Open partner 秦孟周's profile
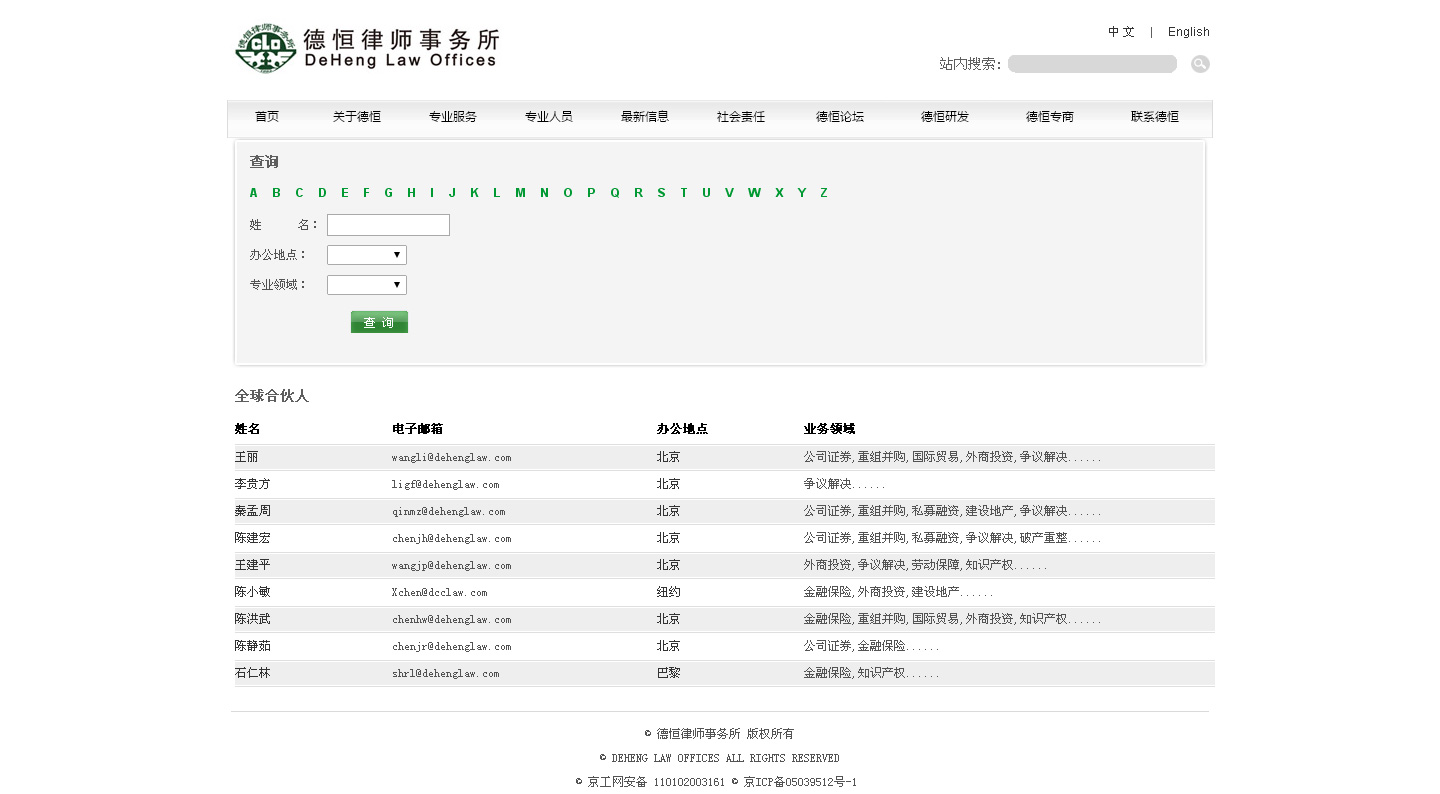1440x794 pixels. pos(252,511)
